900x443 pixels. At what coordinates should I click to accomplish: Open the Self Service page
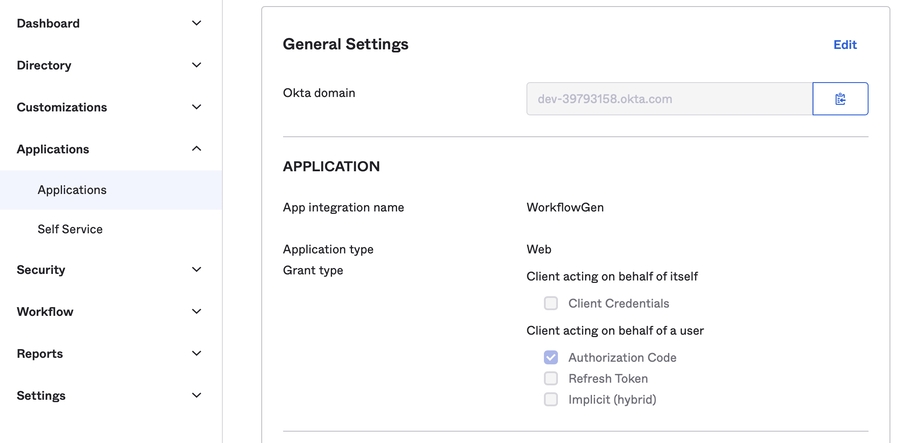pos(70,229)
